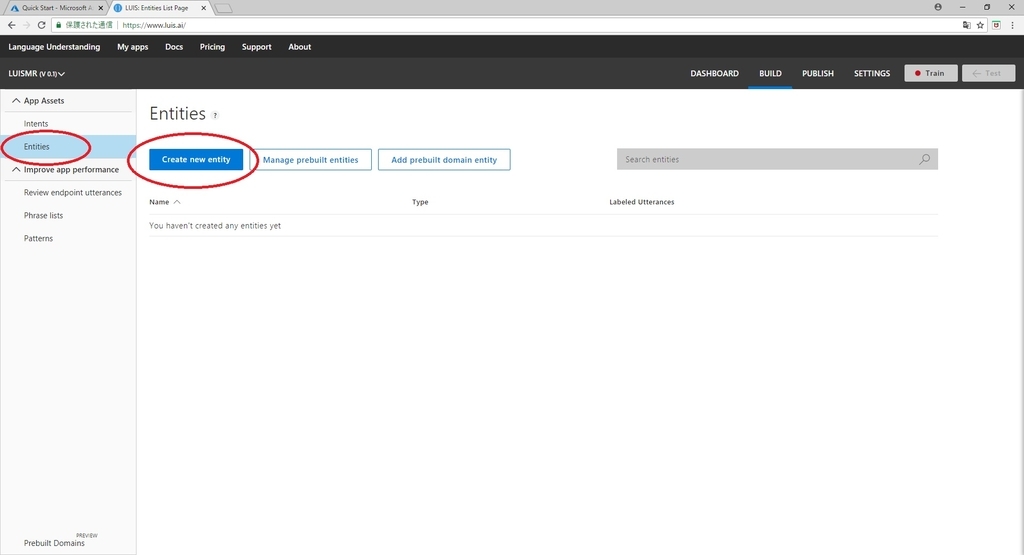1024x555 pixels.
Task: Click the help question mark beside Entities title
Action: (215, 116)
